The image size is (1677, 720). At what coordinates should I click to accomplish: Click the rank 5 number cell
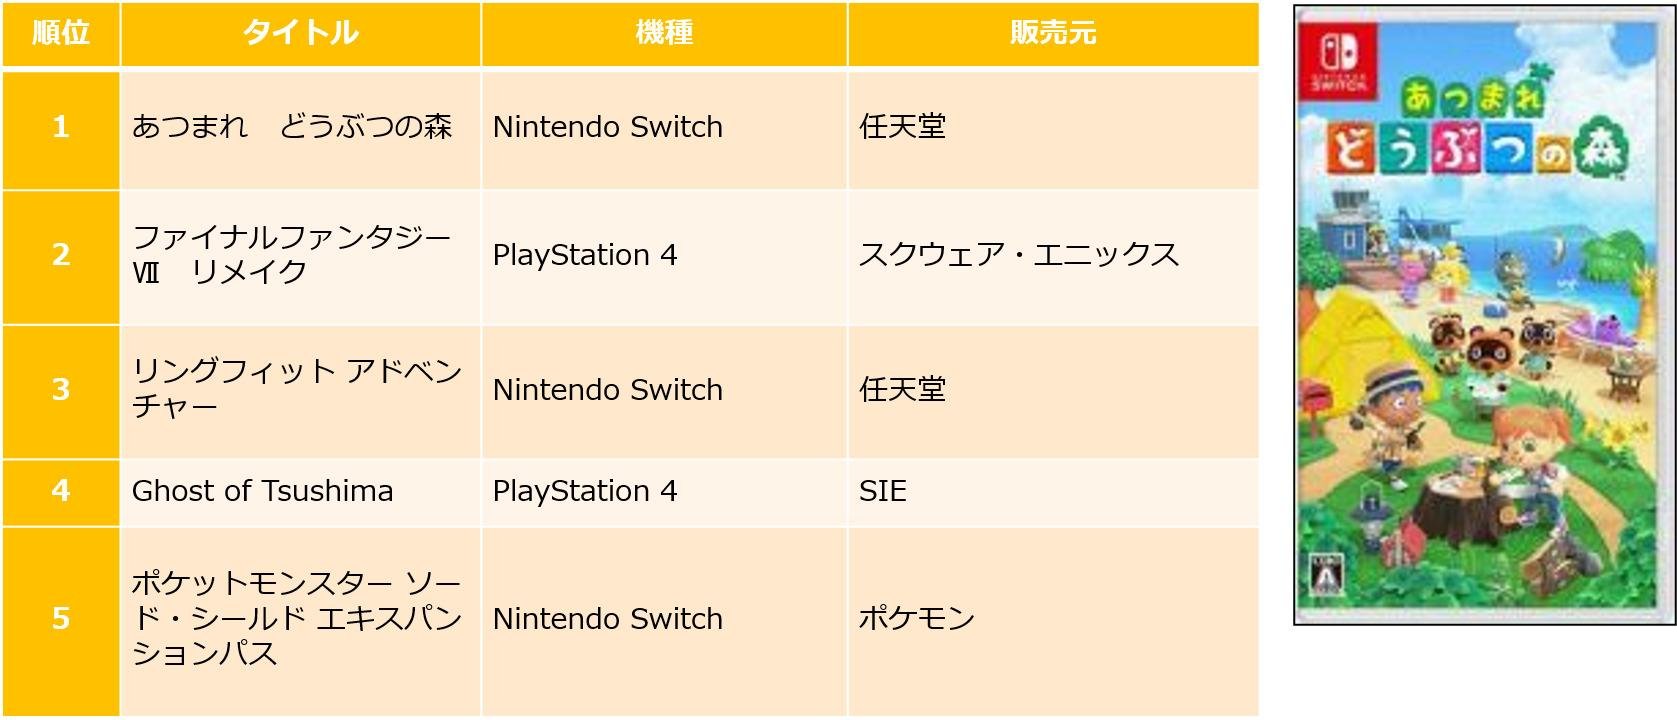(61, 619)
